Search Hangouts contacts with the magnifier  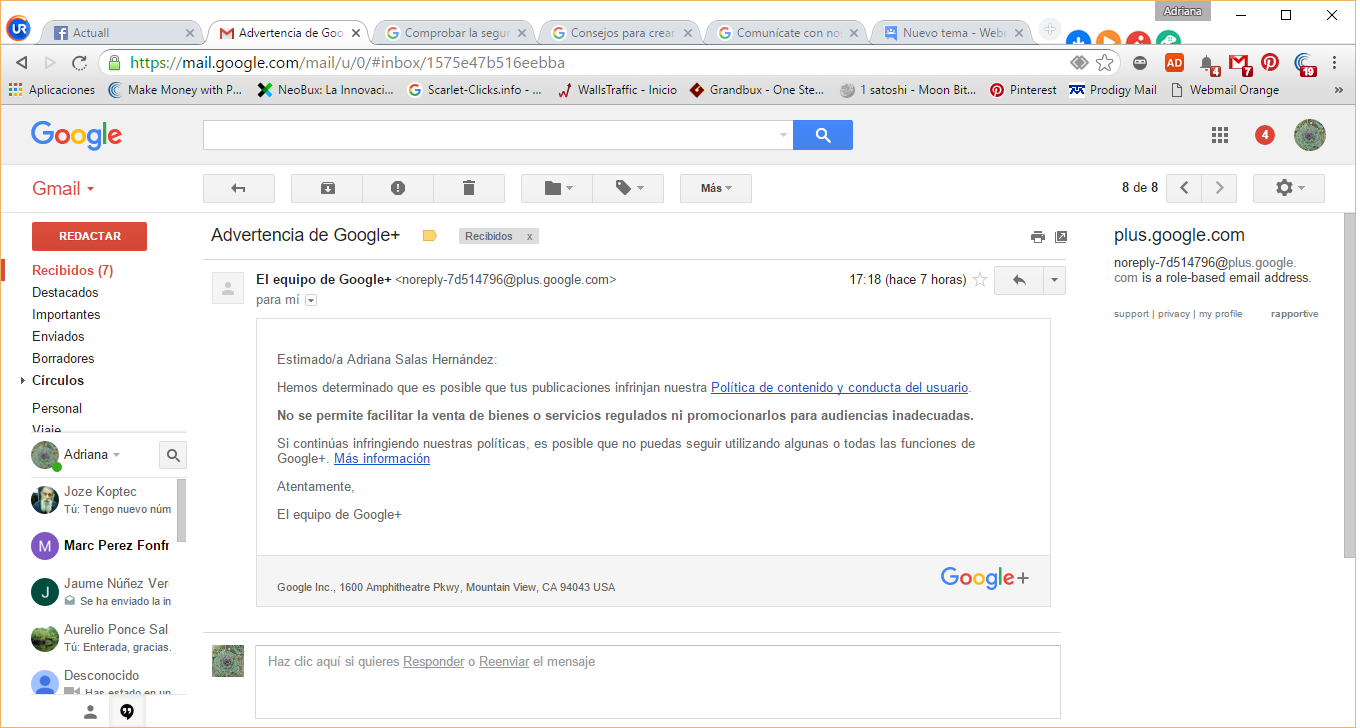click(x=173, y=456)
